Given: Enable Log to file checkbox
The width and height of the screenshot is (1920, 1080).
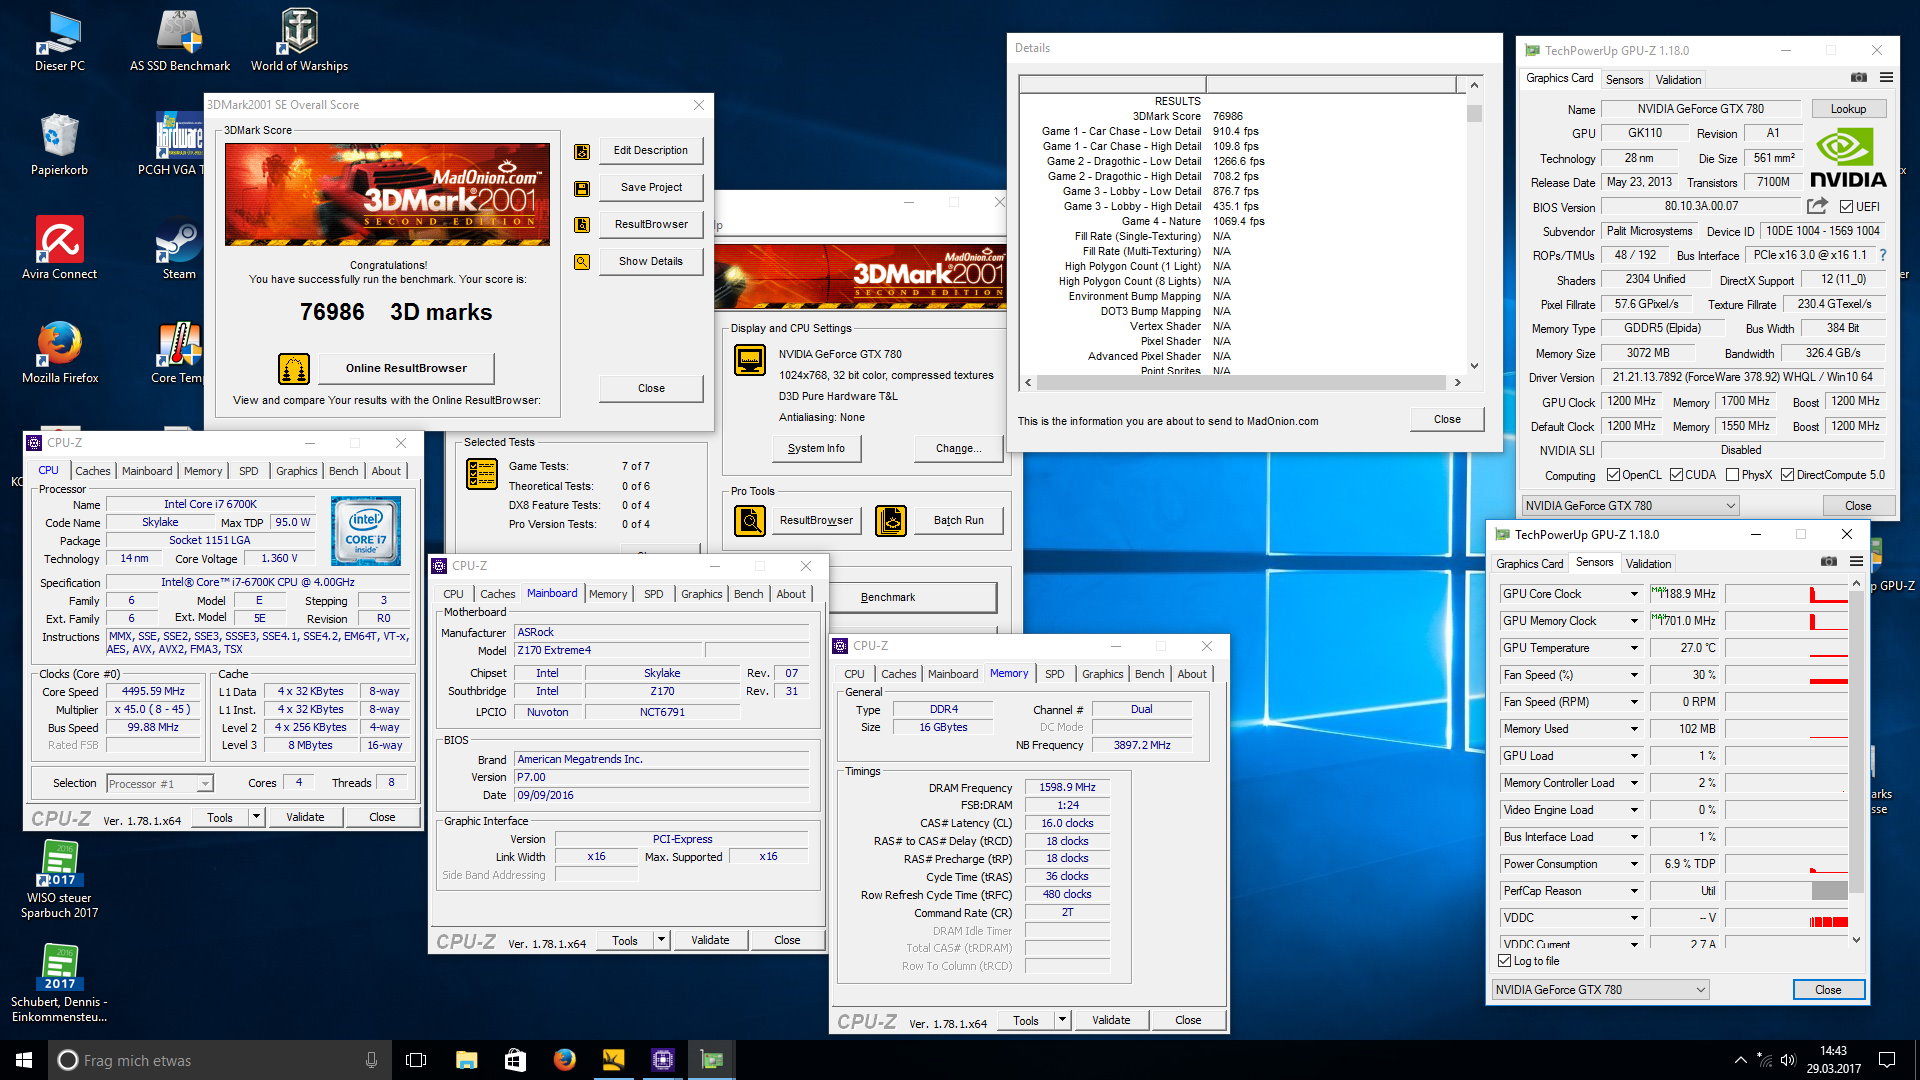Looking at the screenshot, I should click(x=1504, y=961).
